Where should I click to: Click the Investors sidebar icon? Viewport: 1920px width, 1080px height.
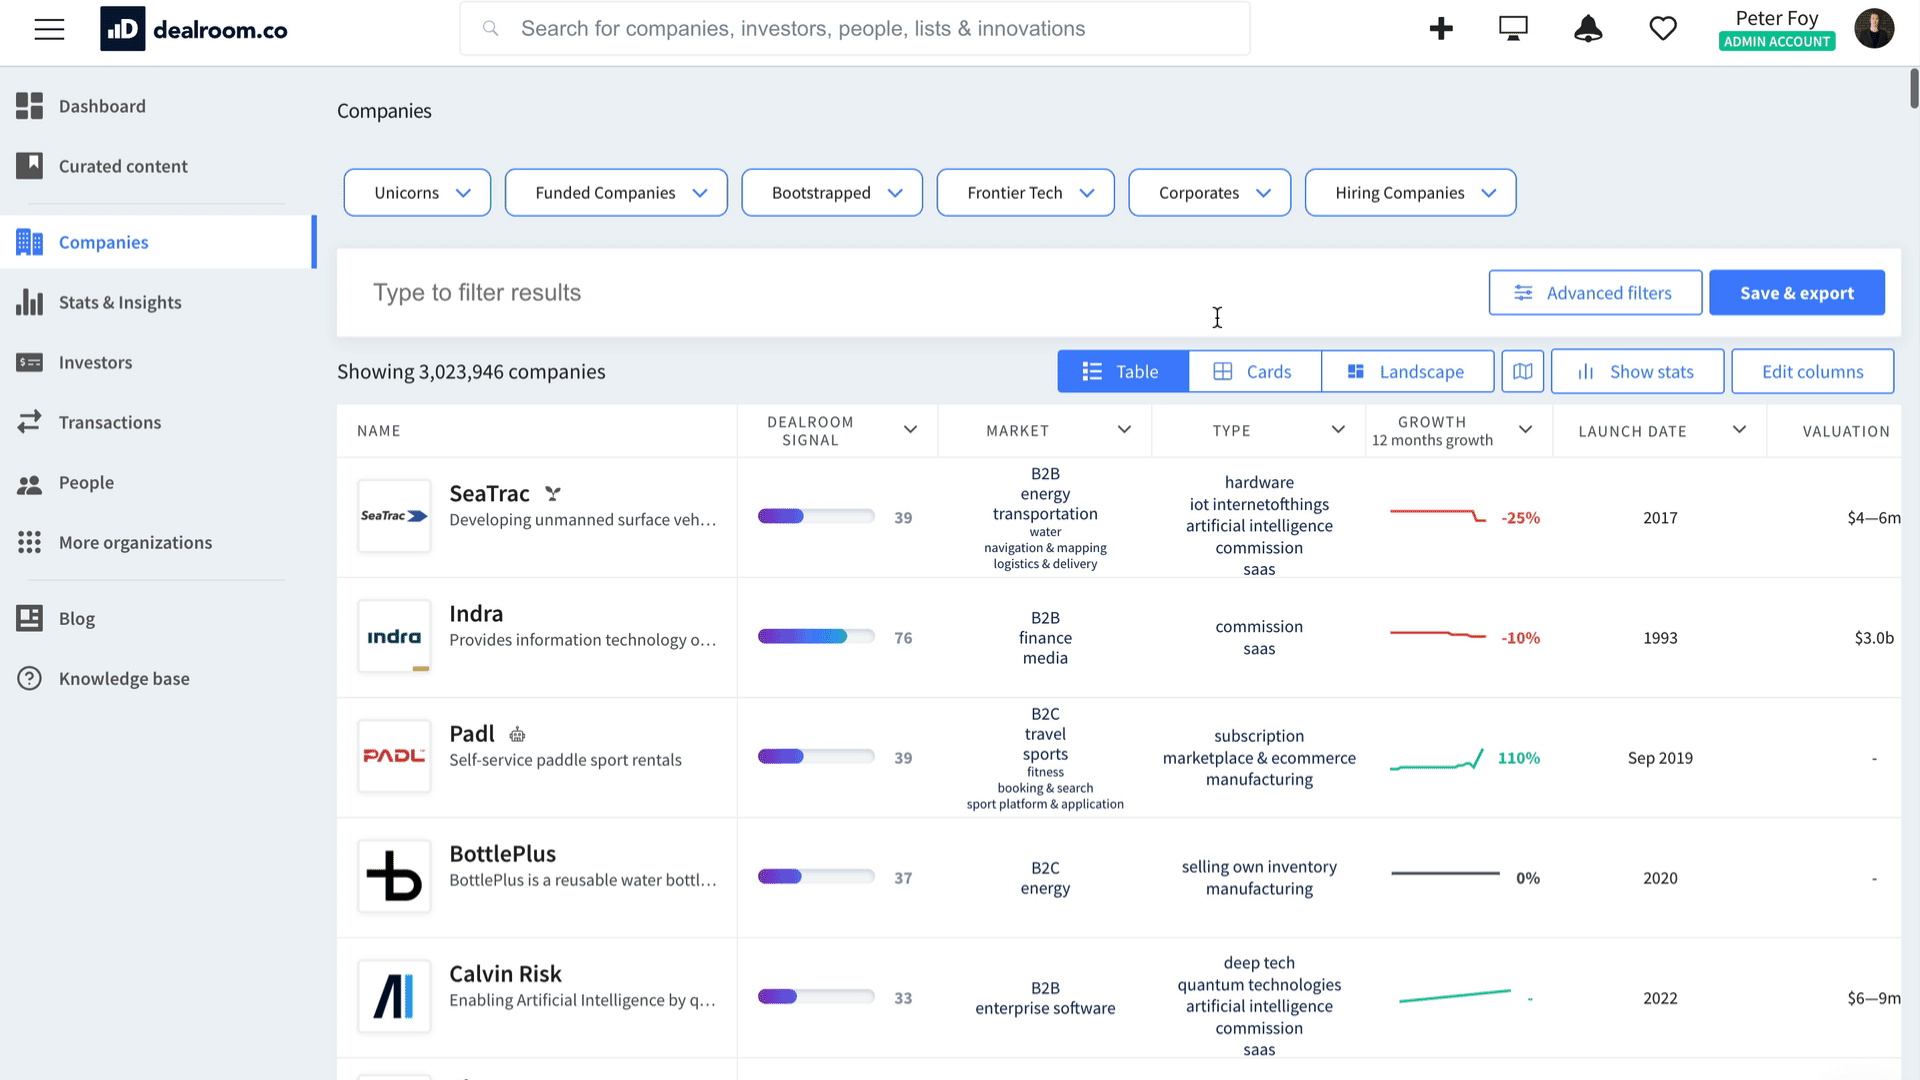tap(30, 362)
